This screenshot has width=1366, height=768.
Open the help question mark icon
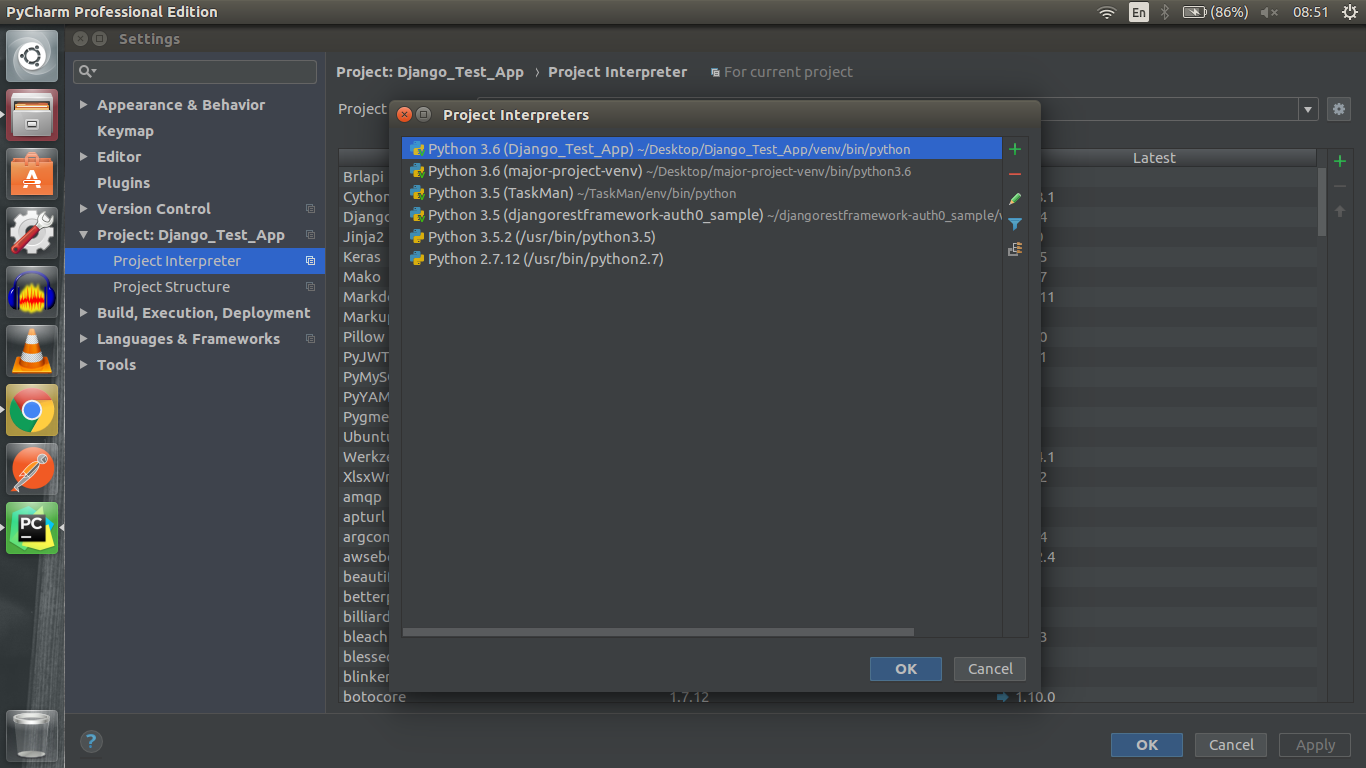point(91,741)
